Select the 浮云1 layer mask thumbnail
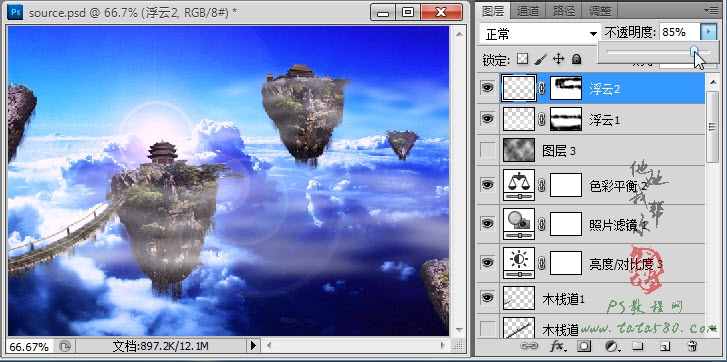This screenshot has height=362, width=727. (x=566, y=119)
